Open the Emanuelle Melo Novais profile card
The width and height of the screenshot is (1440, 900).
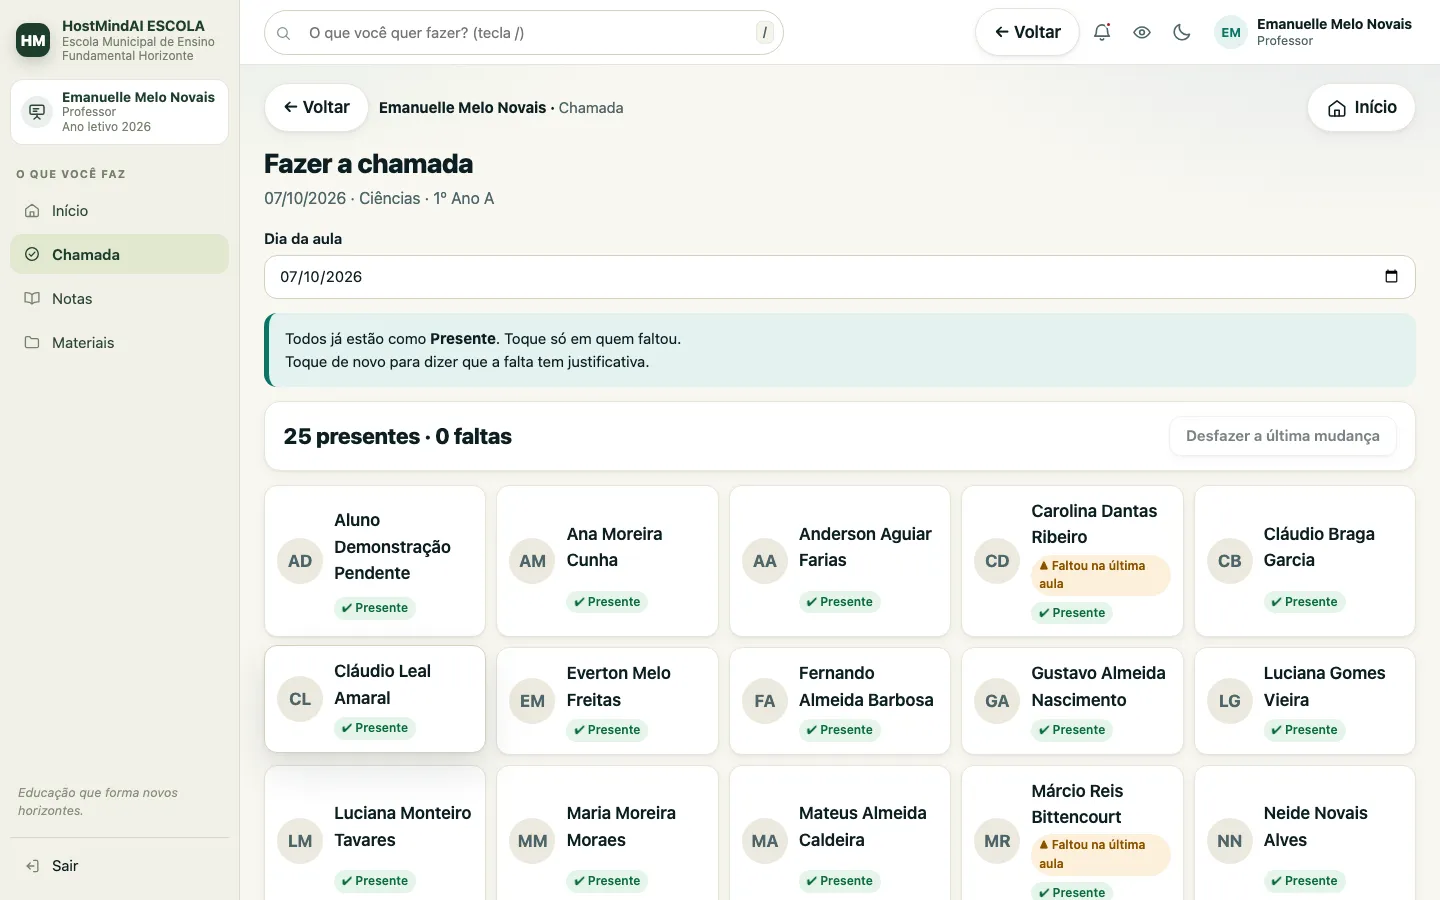pyautogui.click(x=119, y=112)
